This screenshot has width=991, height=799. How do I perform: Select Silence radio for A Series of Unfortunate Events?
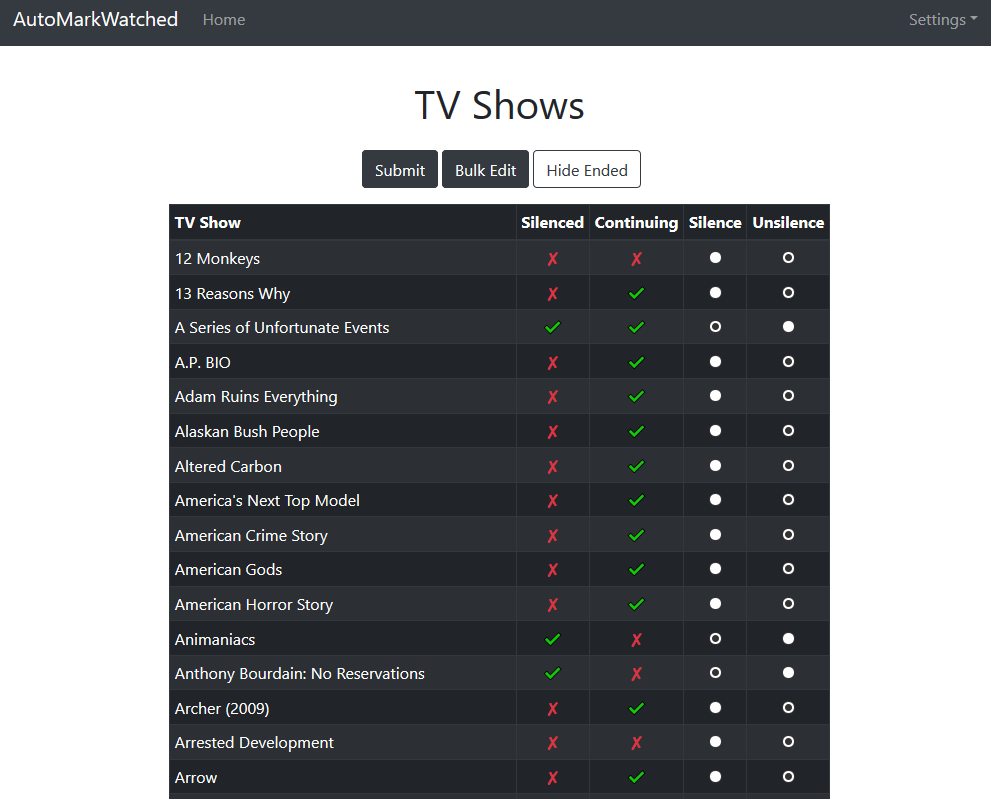[x=715, y=327]
